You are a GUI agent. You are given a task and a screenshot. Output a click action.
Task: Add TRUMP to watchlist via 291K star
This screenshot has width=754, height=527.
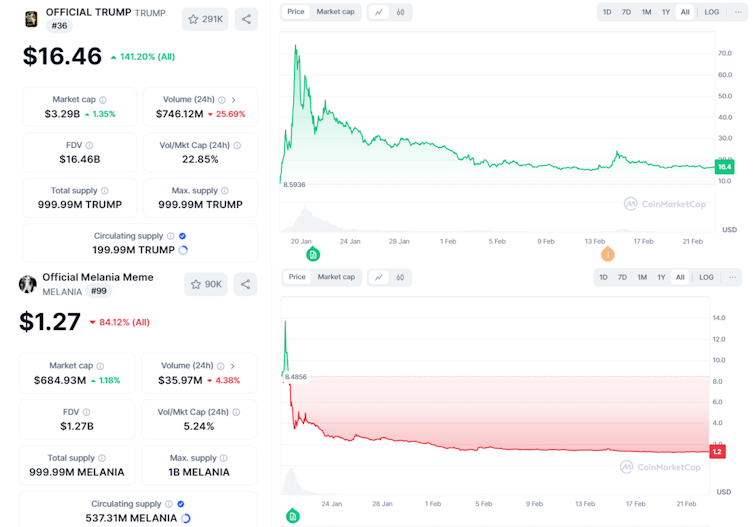point(205,19)
